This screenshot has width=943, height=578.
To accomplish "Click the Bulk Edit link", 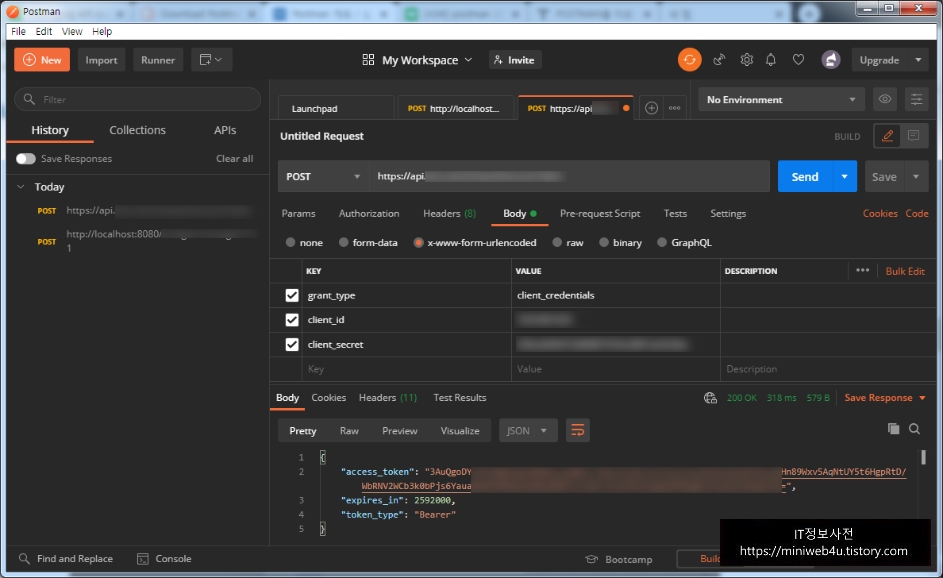I will click(905, 271).
